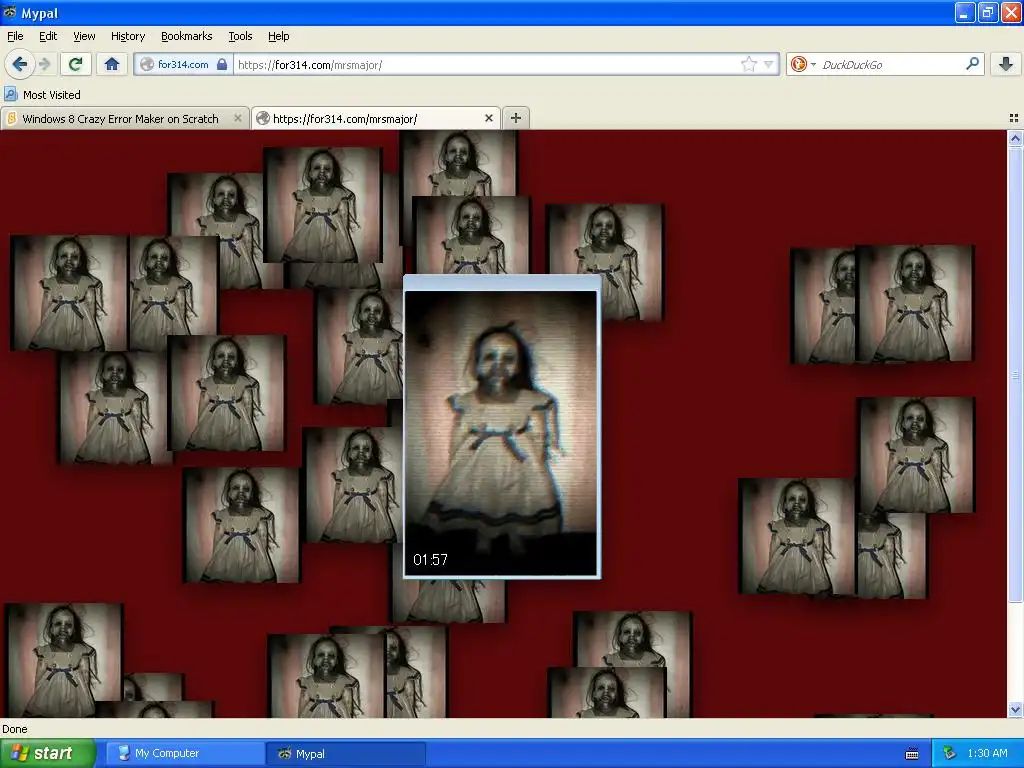1024x768 pixels.
Task: Click the 01:57 timer text
Action: [x=430, y=560]
